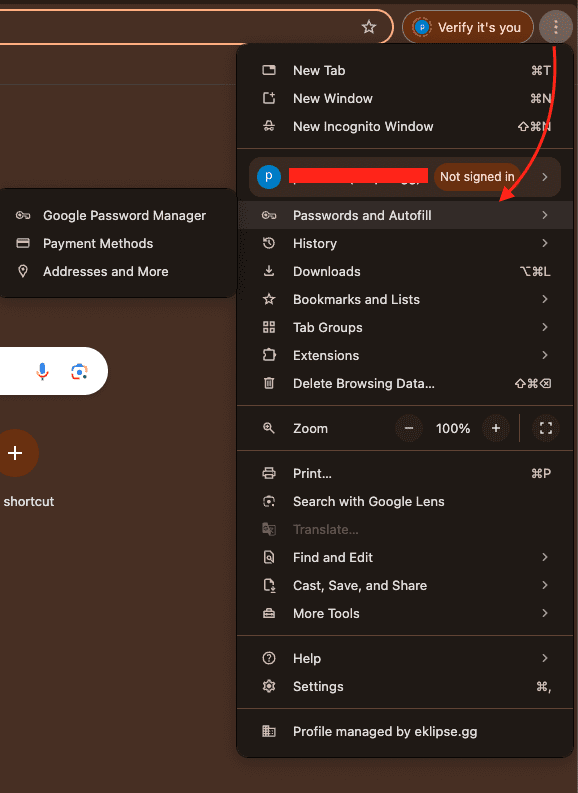Open Bookmarks and Lists submenu
Viewport: 578px width, 793px height.
click(406, 299)
